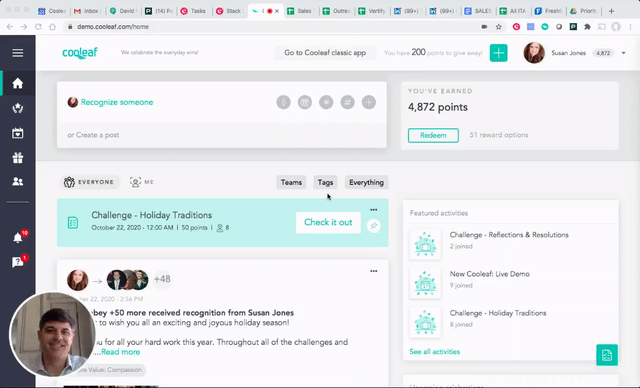Open the Chrome three-dot menu

pos(631,27)
